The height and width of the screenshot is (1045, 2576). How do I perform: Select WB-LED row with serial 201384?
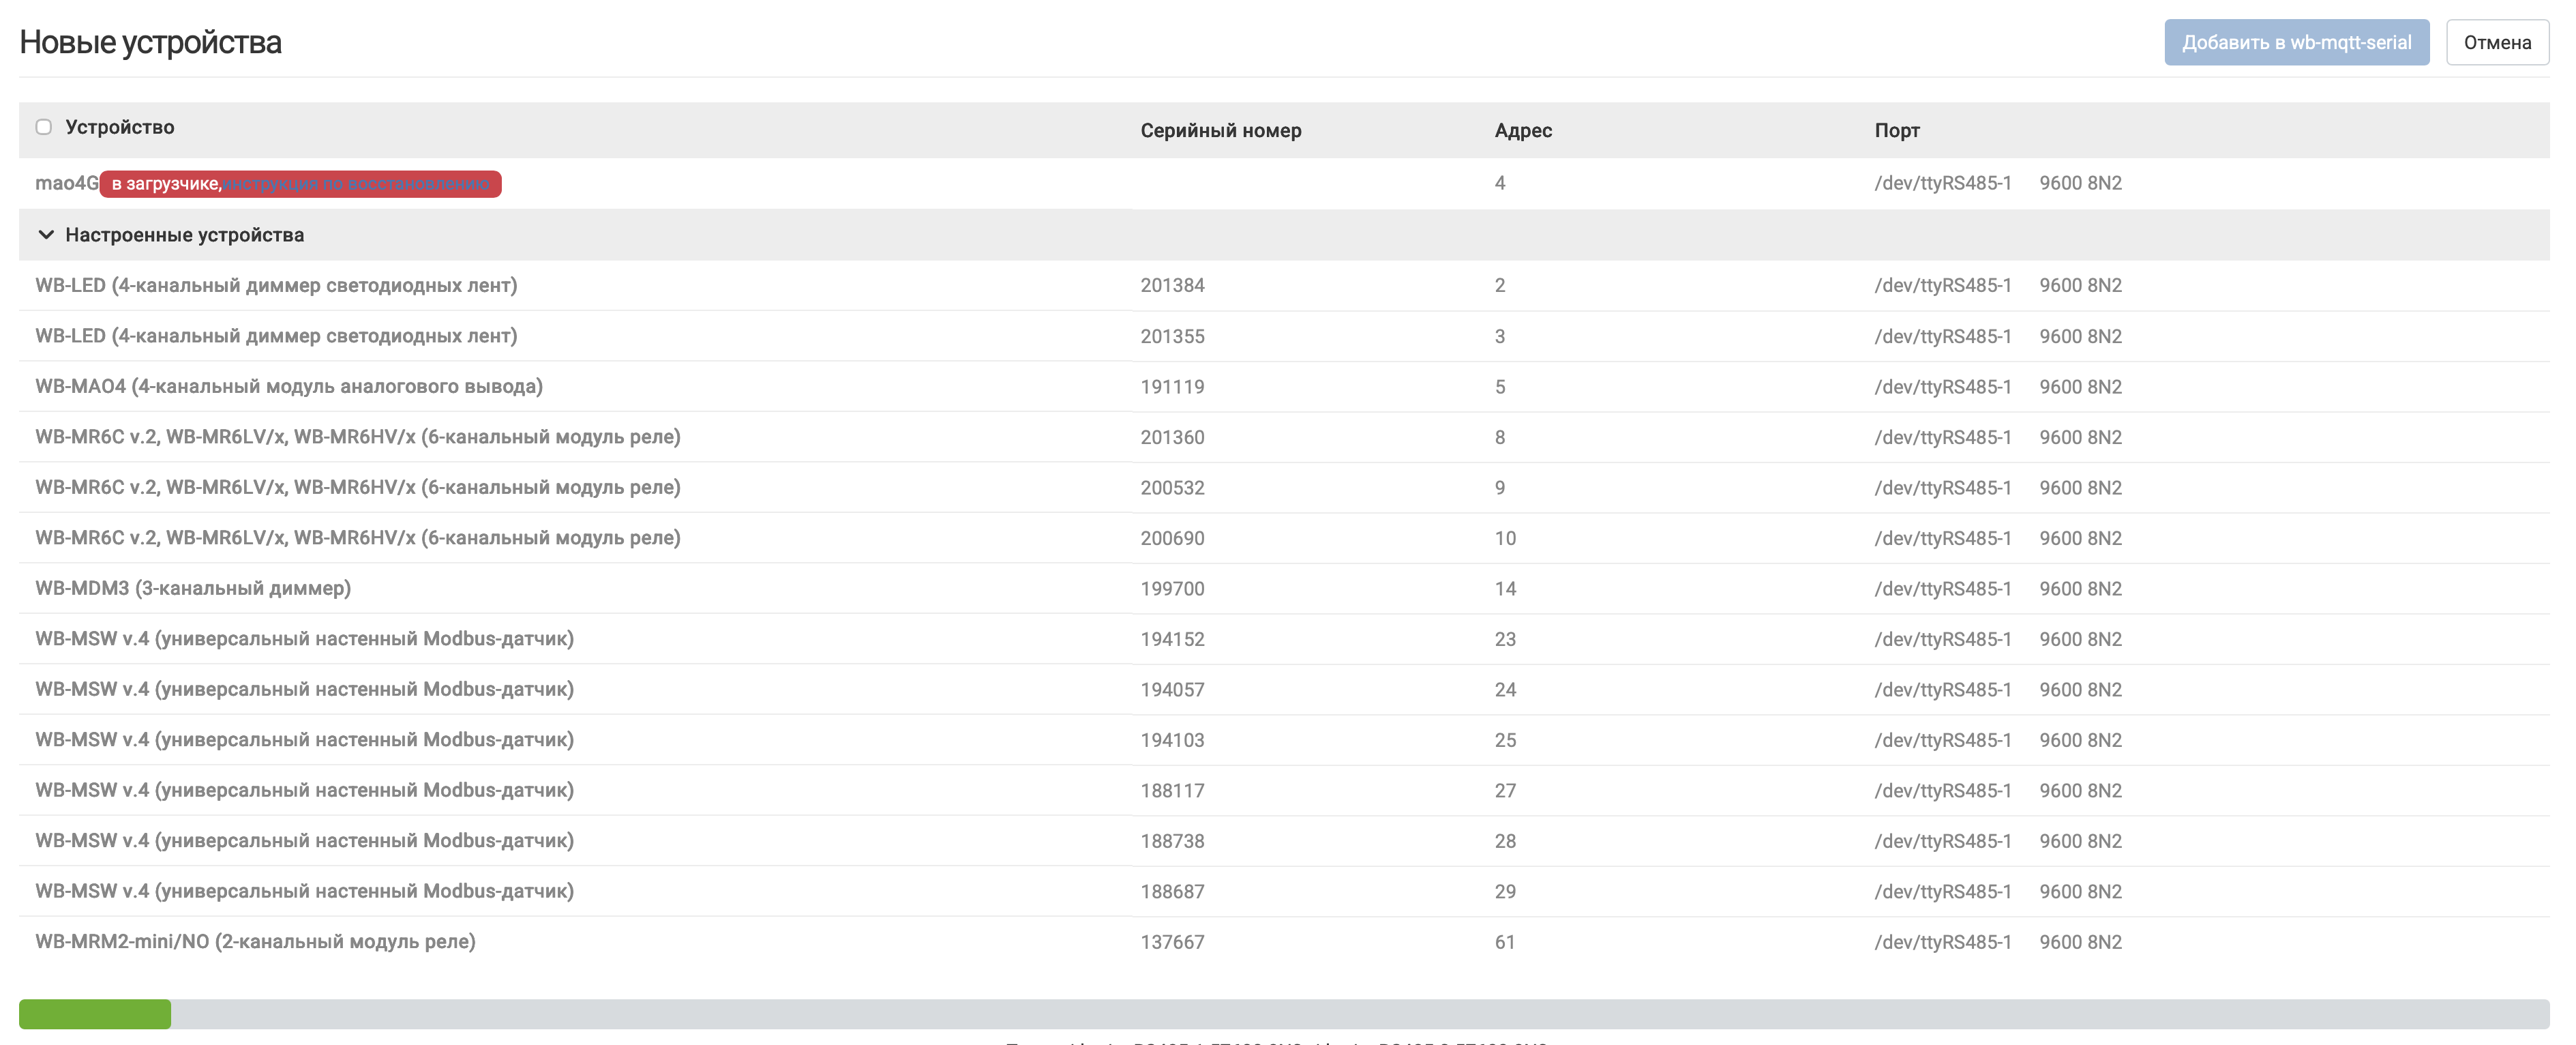(1284, 285)
